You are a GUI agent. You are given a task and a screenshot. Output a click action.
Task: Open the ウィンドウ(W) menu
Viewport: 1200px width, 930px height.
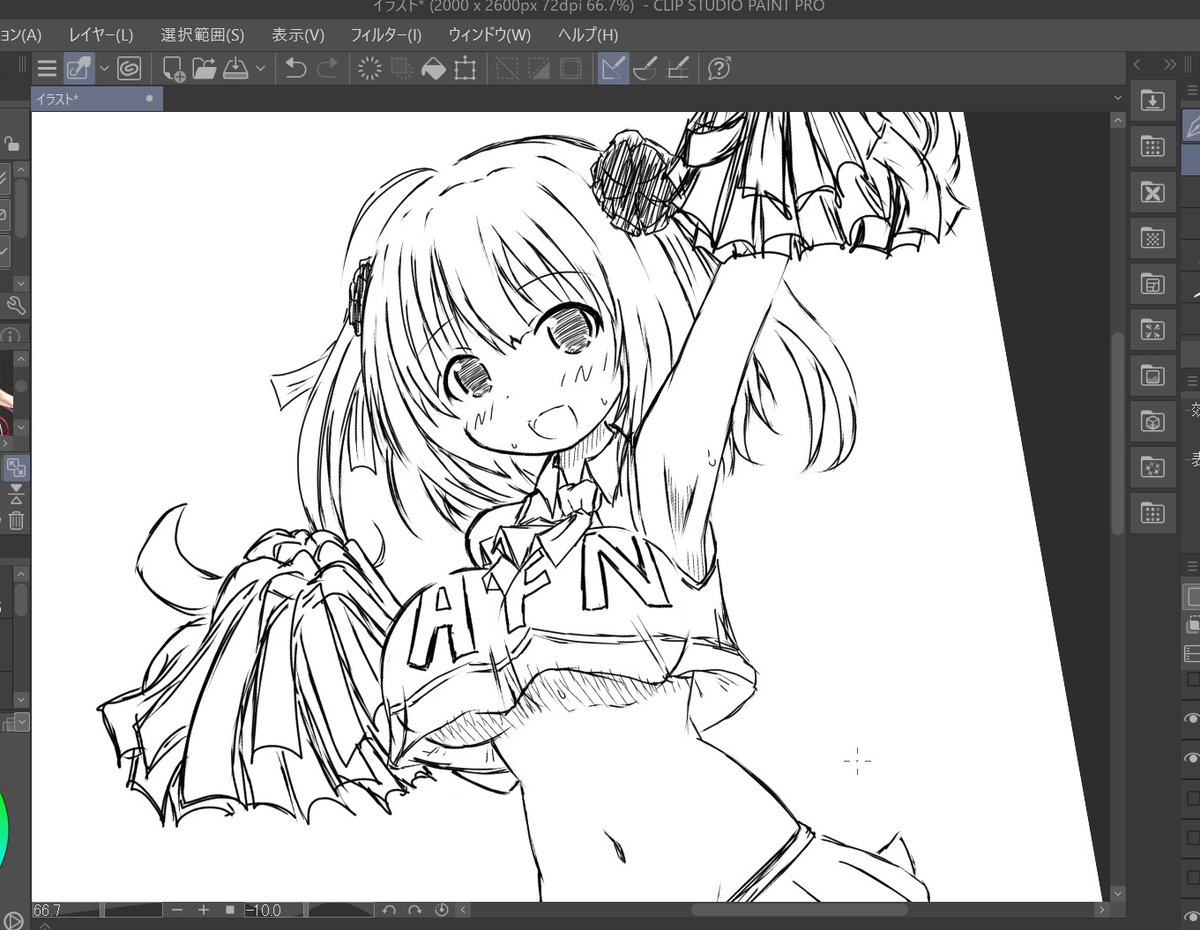[489, 35]
